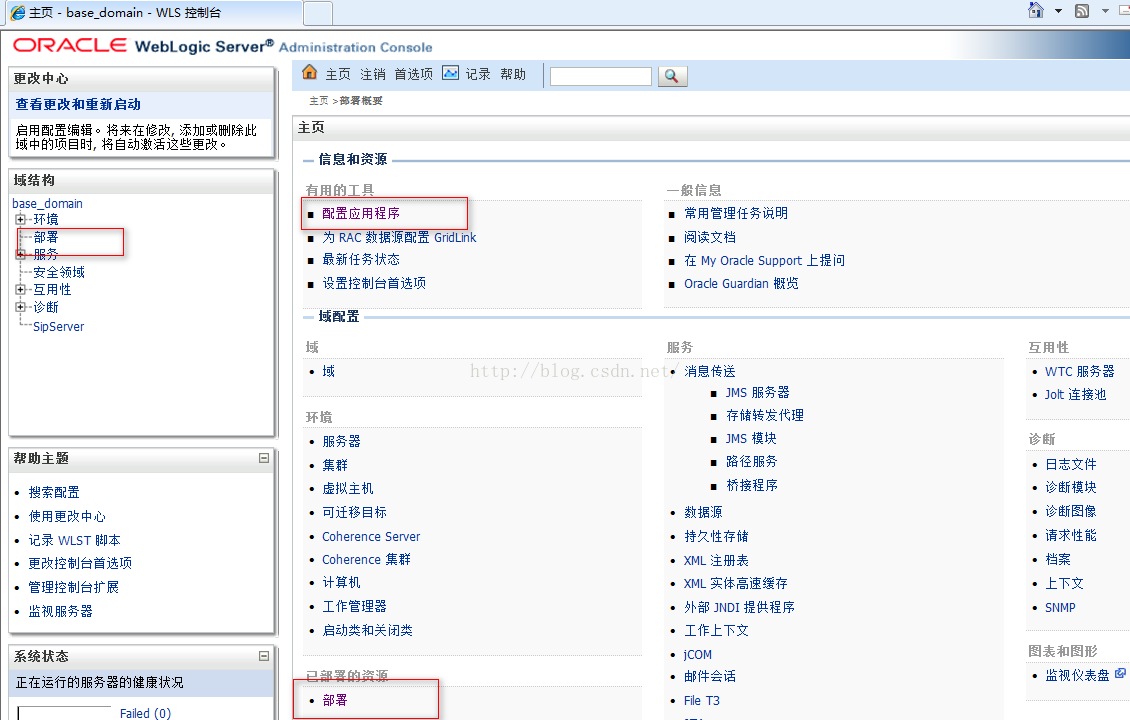1130x720 pixels.
Task: Select 部署 in the domain tree
Action: point(45,237)
